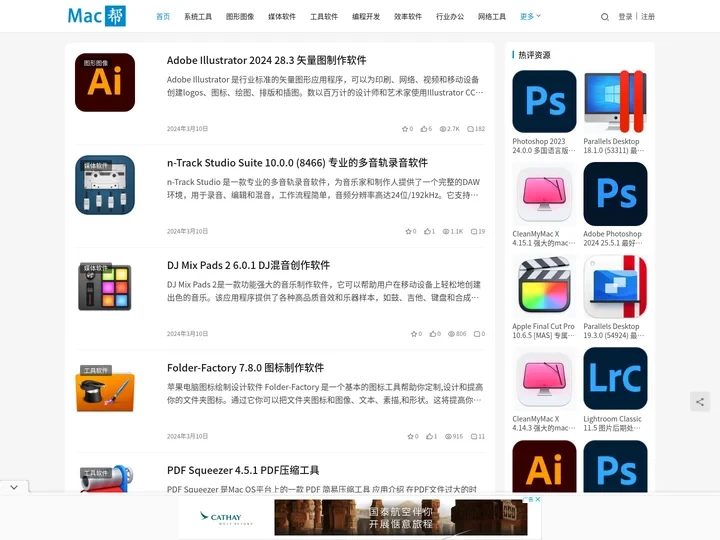
Task: Open Parallels Desktop 18.1.0 sidebar icon
Action: click(615, 101)
